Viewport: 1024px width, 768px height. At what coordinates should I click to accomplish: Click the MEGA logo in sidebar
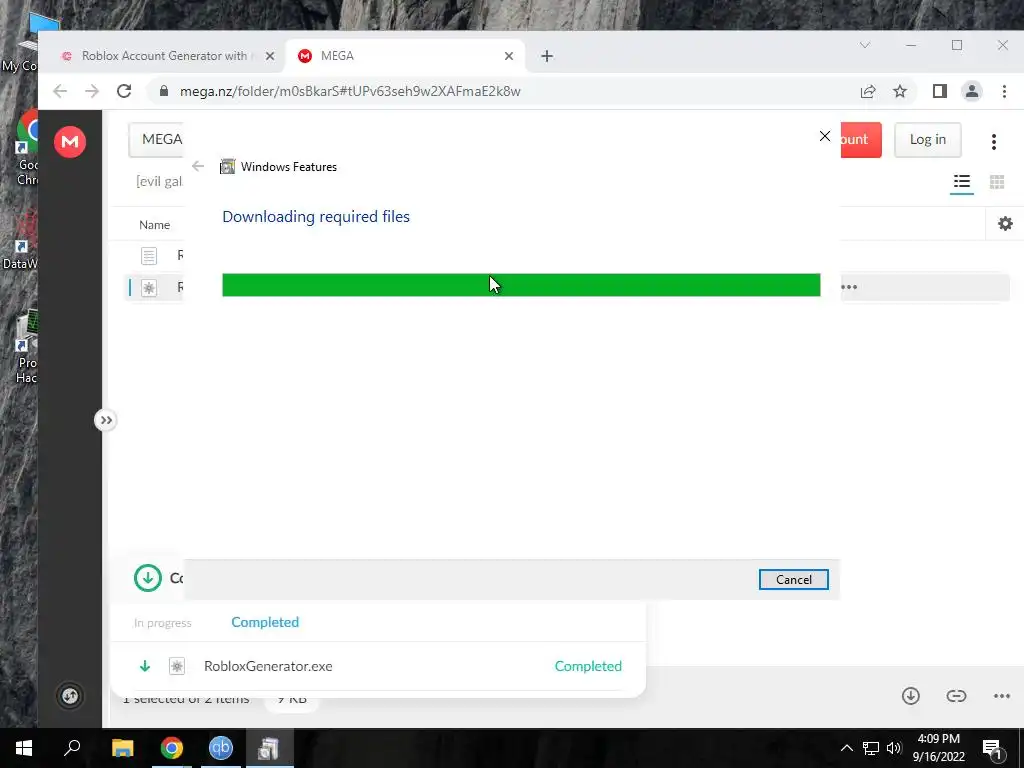70,142
